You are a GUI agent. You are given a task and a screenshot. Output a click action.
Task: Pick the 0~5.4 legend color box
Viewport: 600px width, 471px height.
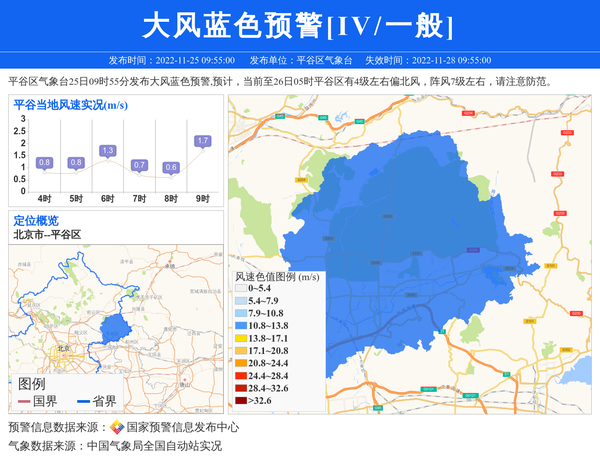coord(240,289)
